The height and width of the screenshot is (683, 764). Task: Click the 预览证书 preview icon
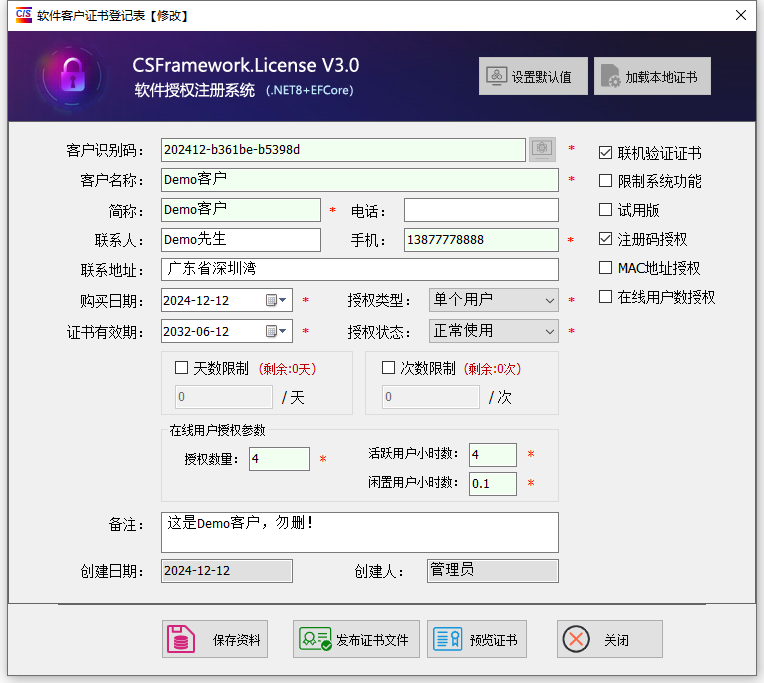(448, 639)
